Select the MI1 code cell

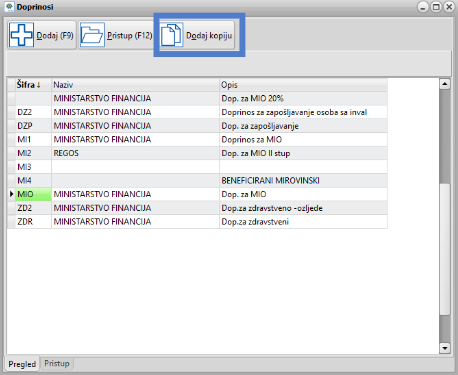point(33,140)
